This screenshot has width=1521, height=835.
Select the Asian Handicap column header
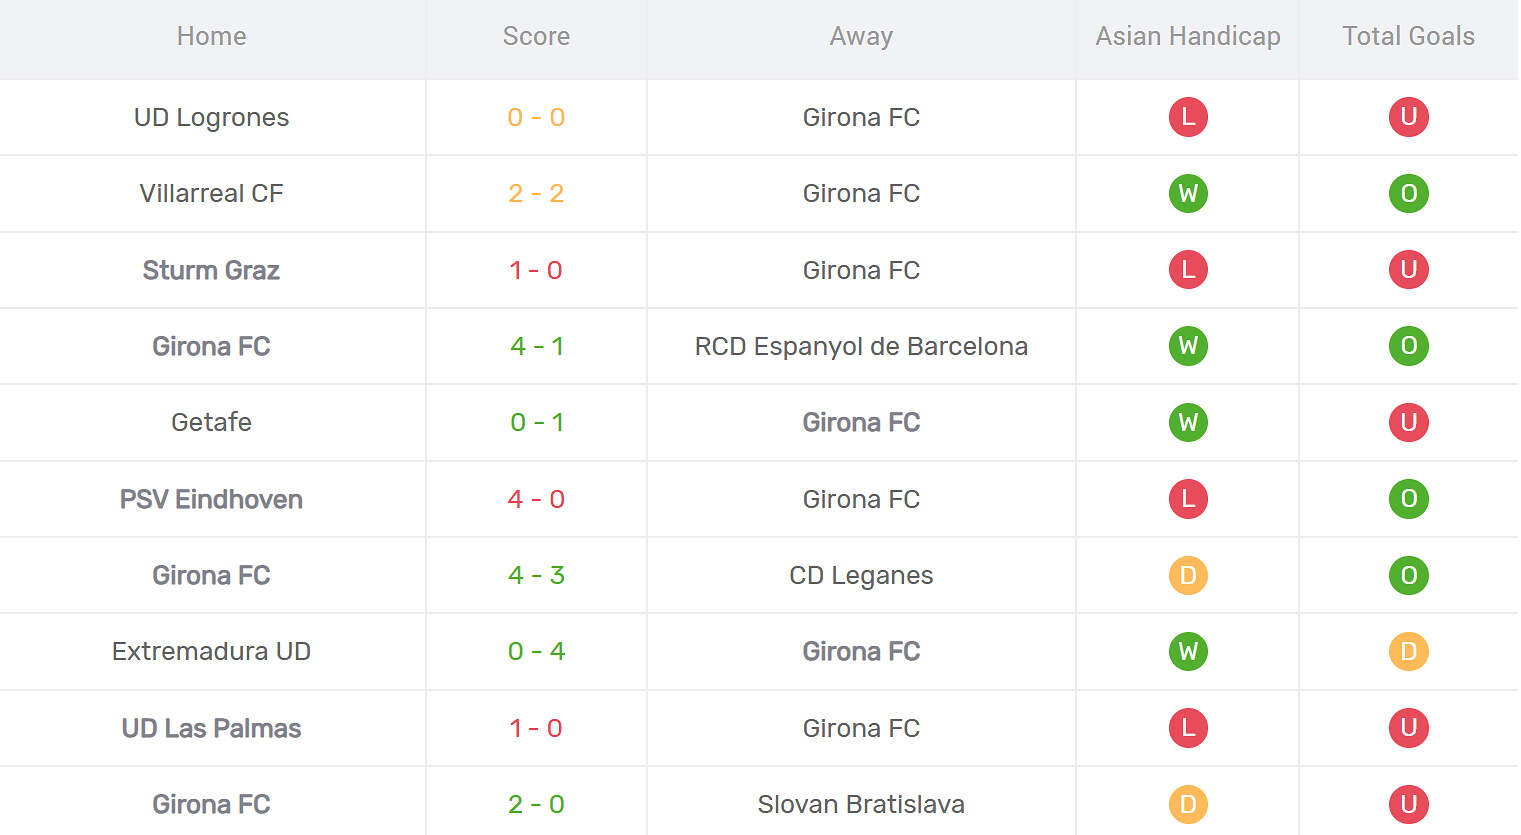click(x=1188, y=36)
